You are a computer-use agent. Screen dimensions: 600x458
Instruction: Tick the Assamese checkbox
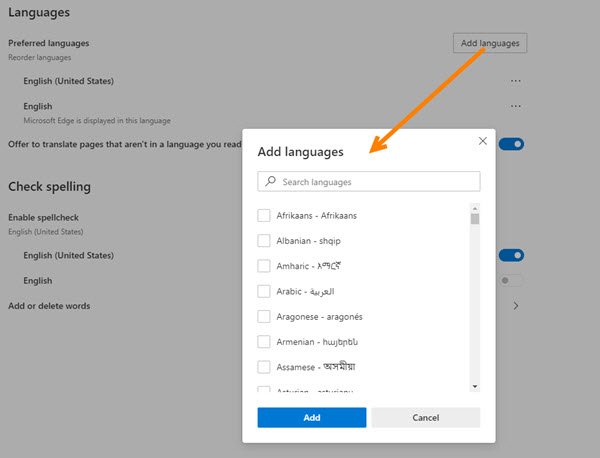pyautogui.click(x=264, y=367)
